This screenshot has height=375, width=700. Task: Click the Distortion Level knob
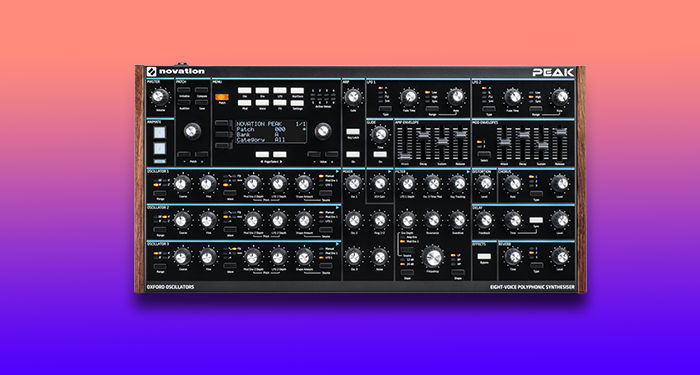[484, 183]
